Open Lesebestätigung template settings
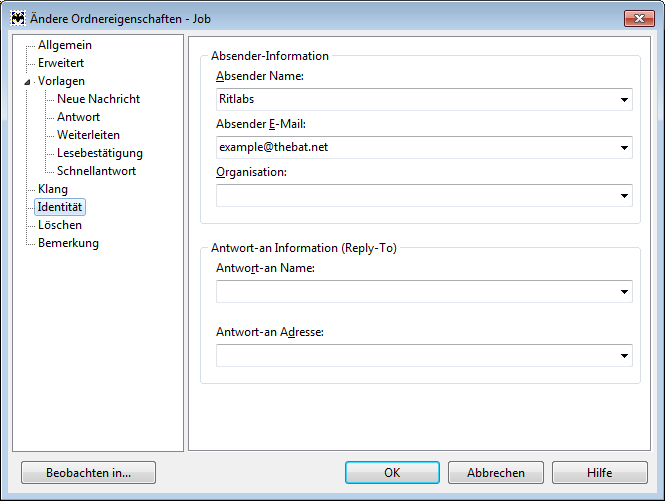 [100, 153]
